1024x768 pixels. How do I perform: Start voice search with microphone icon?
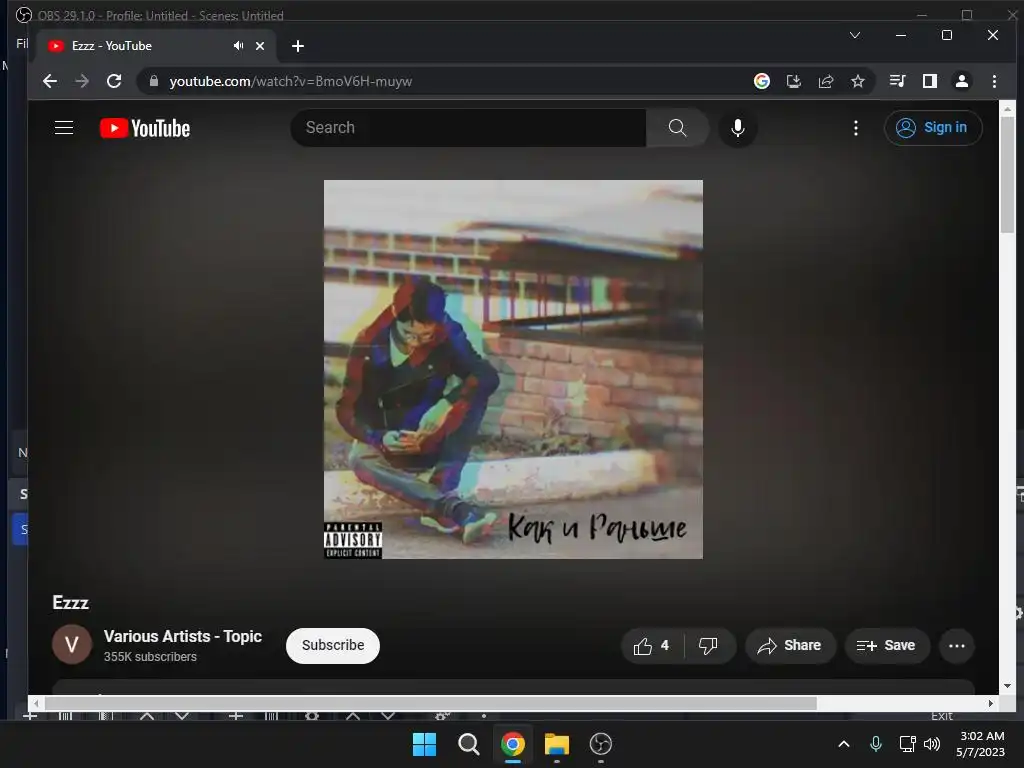coord(737,128)
